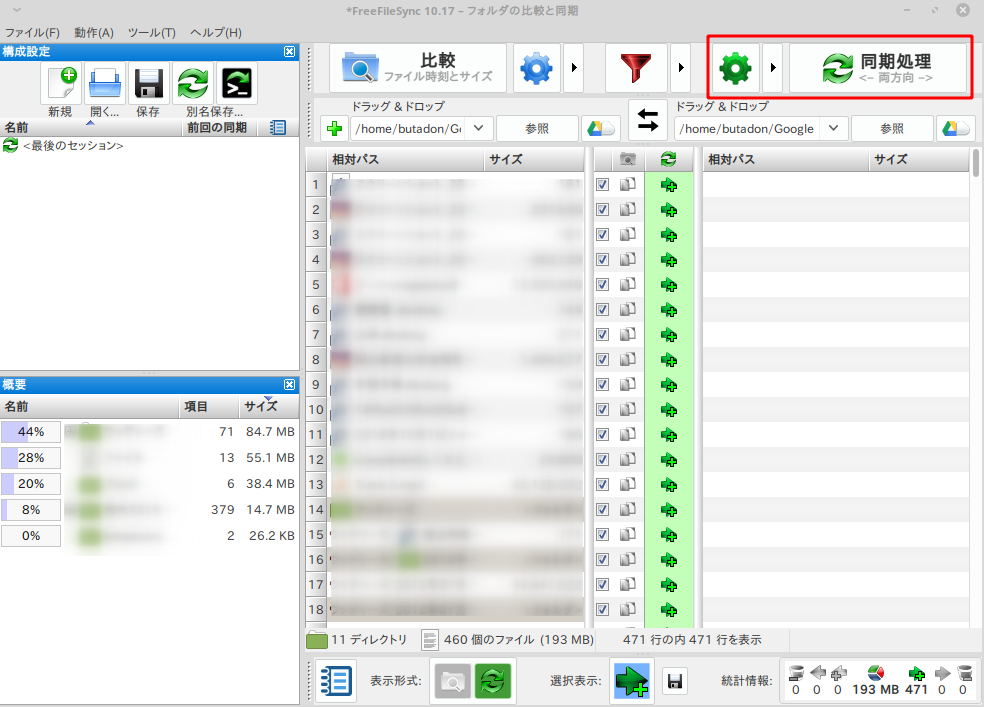Open 動作(A) menu
Screen dimensions: 984x707
click(x=94, y=33)
